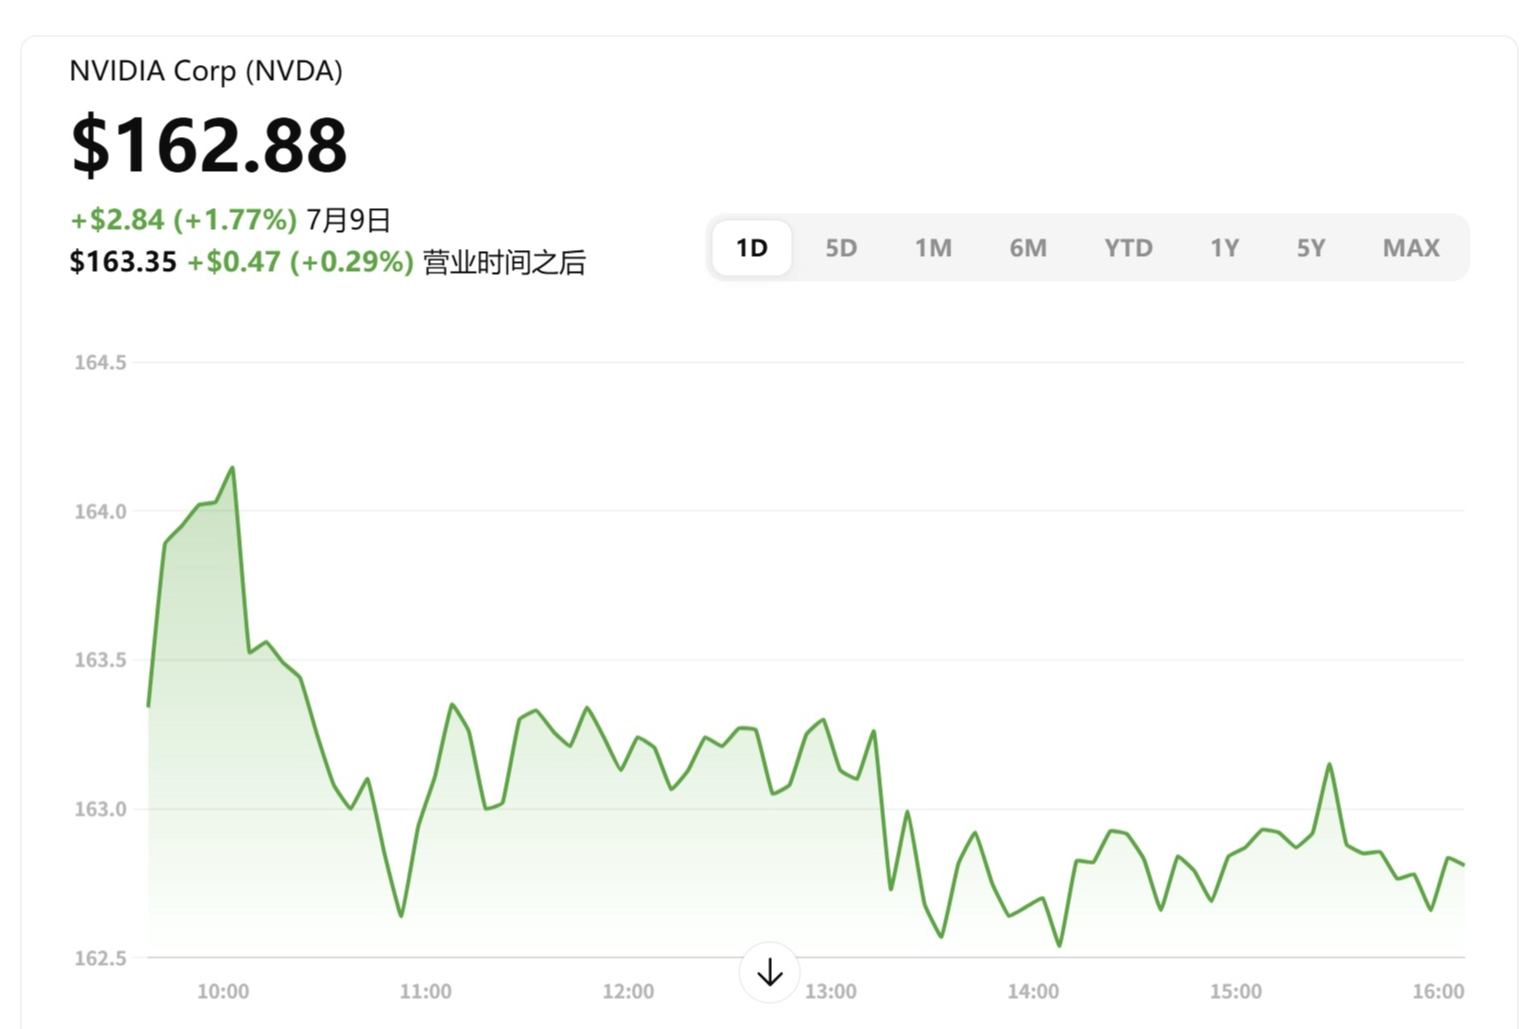Click the $162.88 current price
Screen dimensions: 1534x1029
coord(209,145)
